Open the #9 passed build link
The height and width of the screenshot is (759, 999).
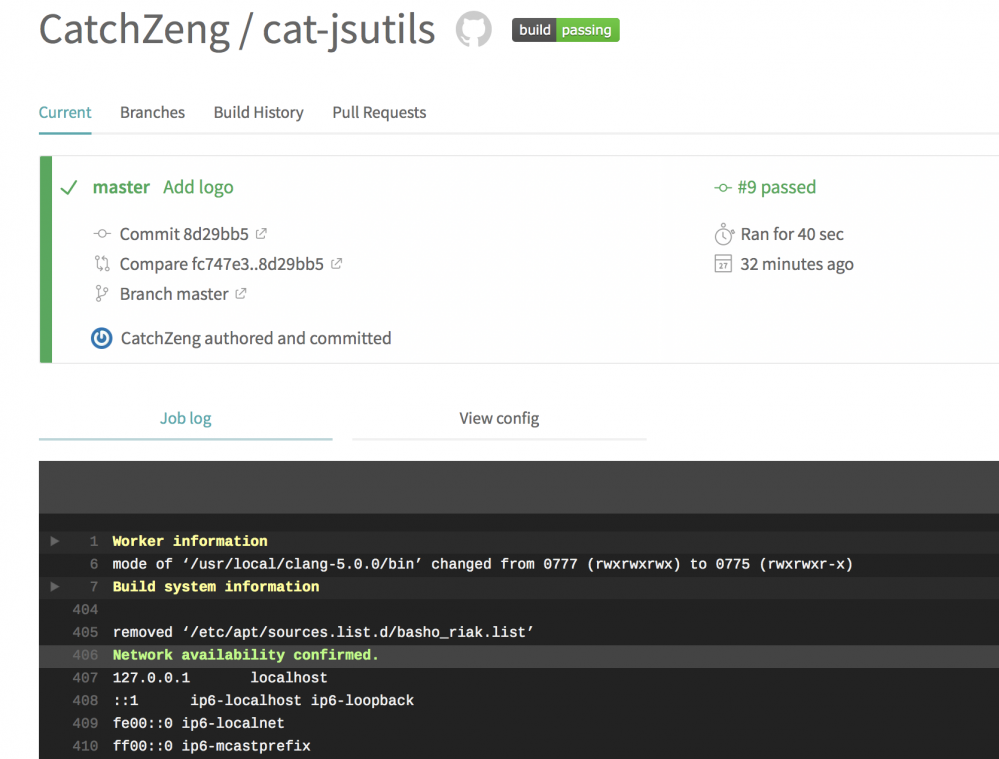pos(776,187)
